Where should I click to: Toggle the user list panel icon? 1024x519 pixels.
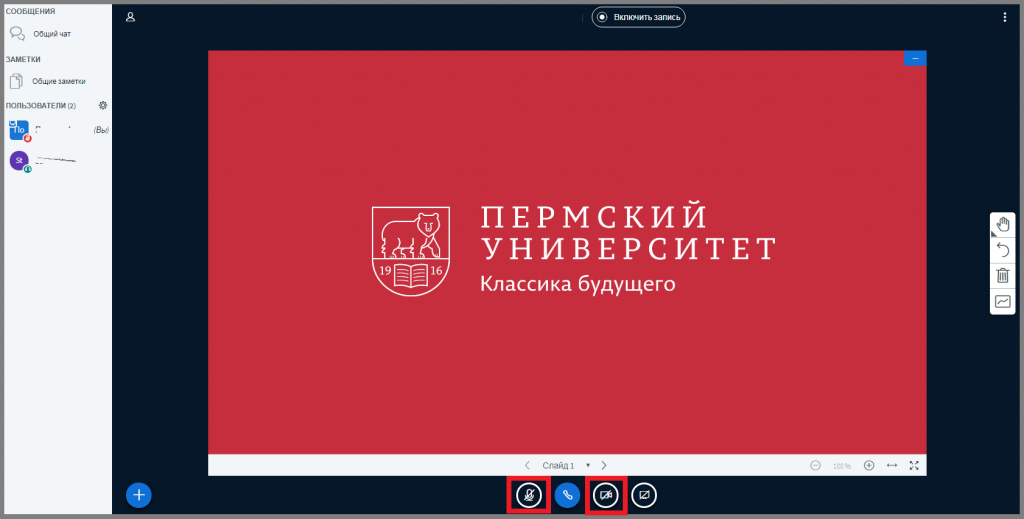tap(131, 17)
